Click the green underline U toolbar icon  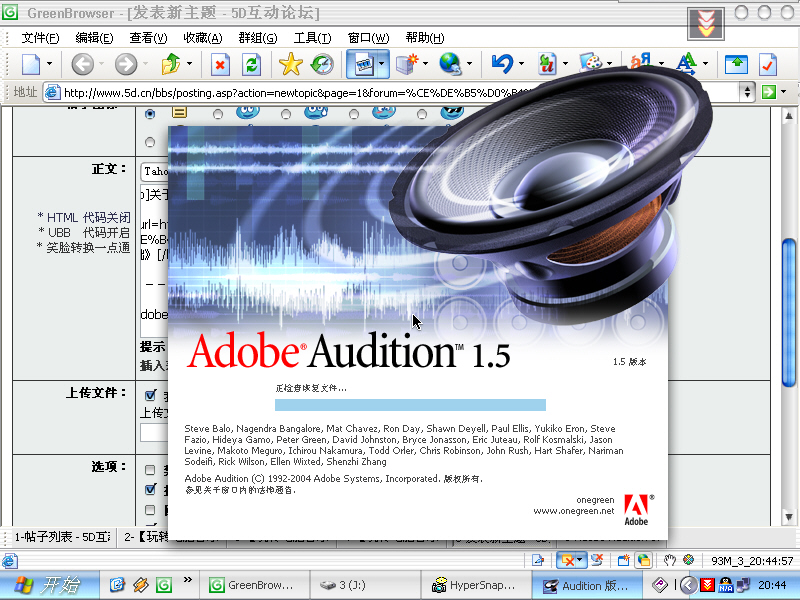coord(547,64)
